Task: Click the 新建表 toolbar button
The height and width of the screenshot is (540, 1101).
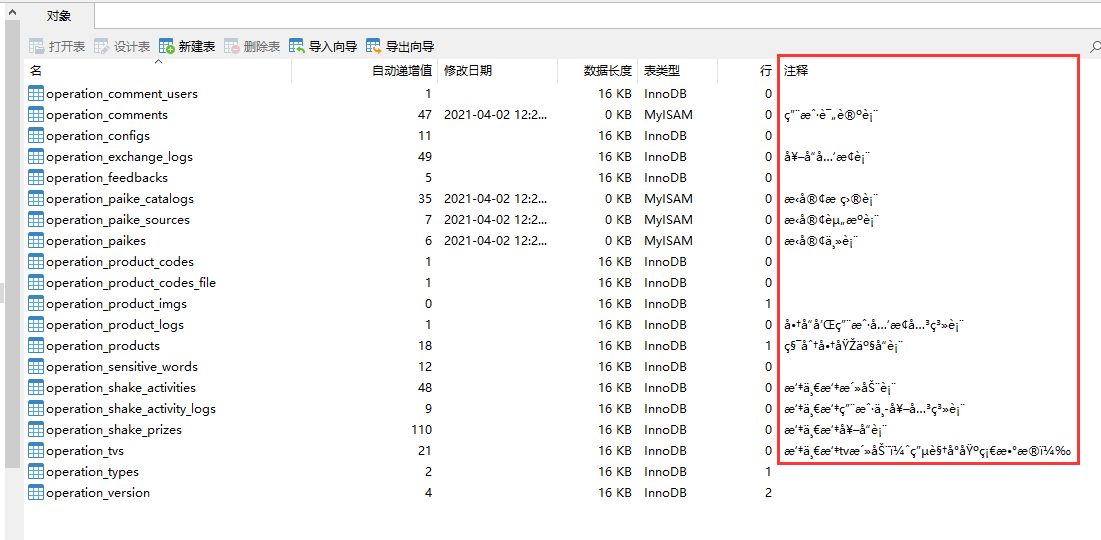Action: point(187,47)
